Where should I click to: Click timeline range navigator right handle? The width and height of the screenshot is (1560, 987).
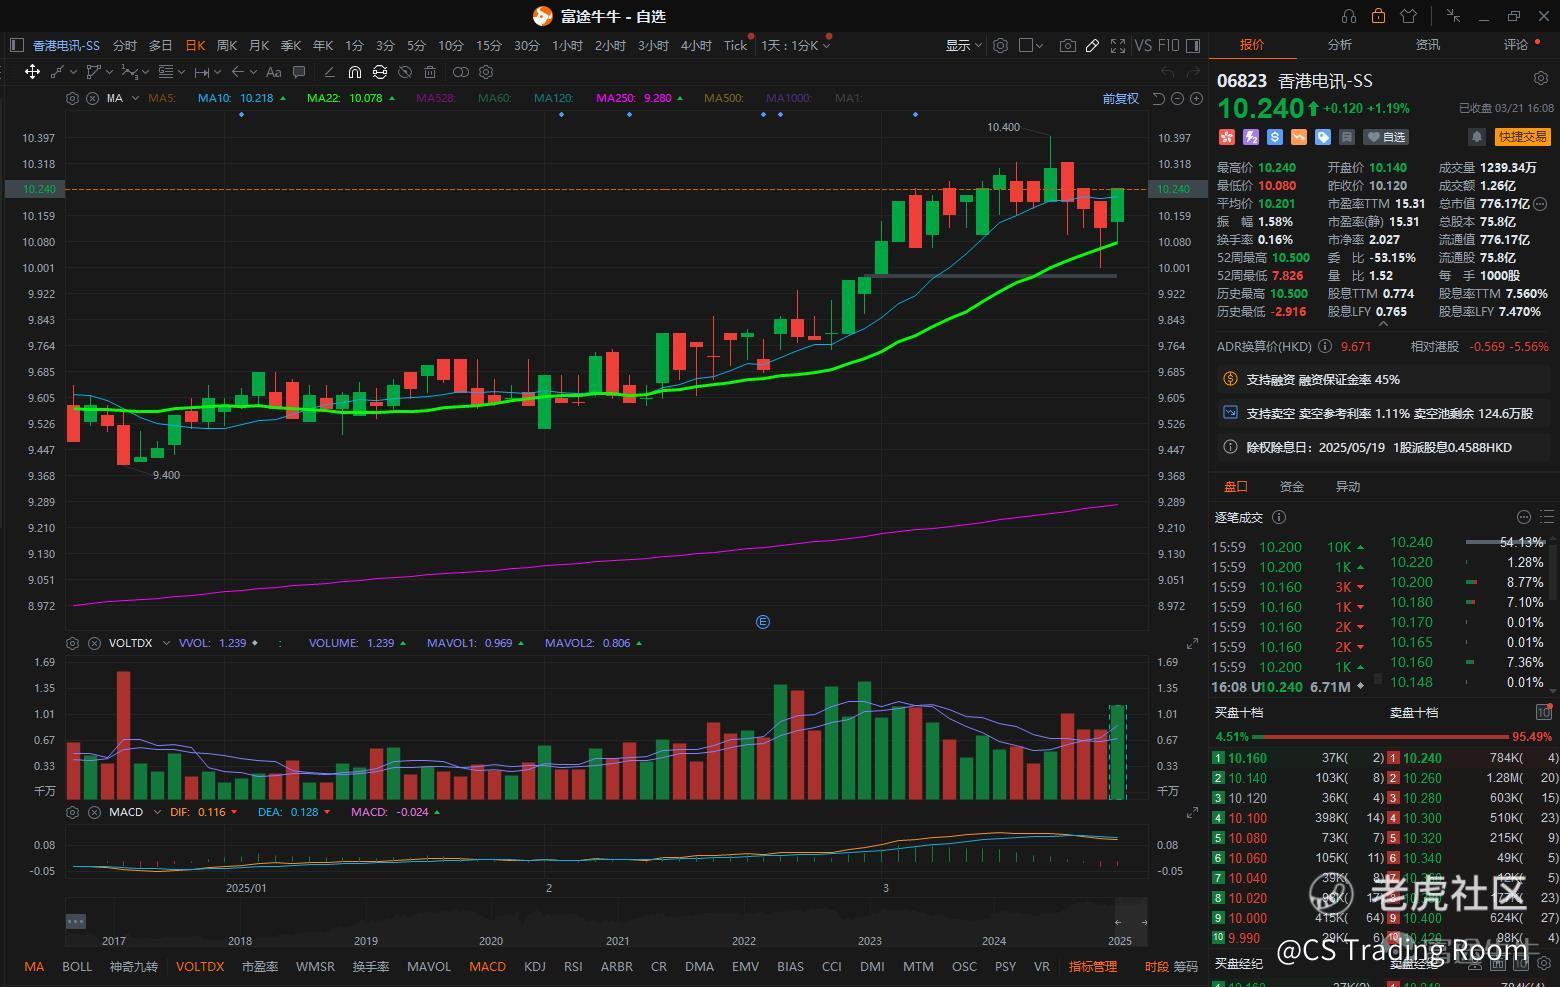coord(1144,922)
